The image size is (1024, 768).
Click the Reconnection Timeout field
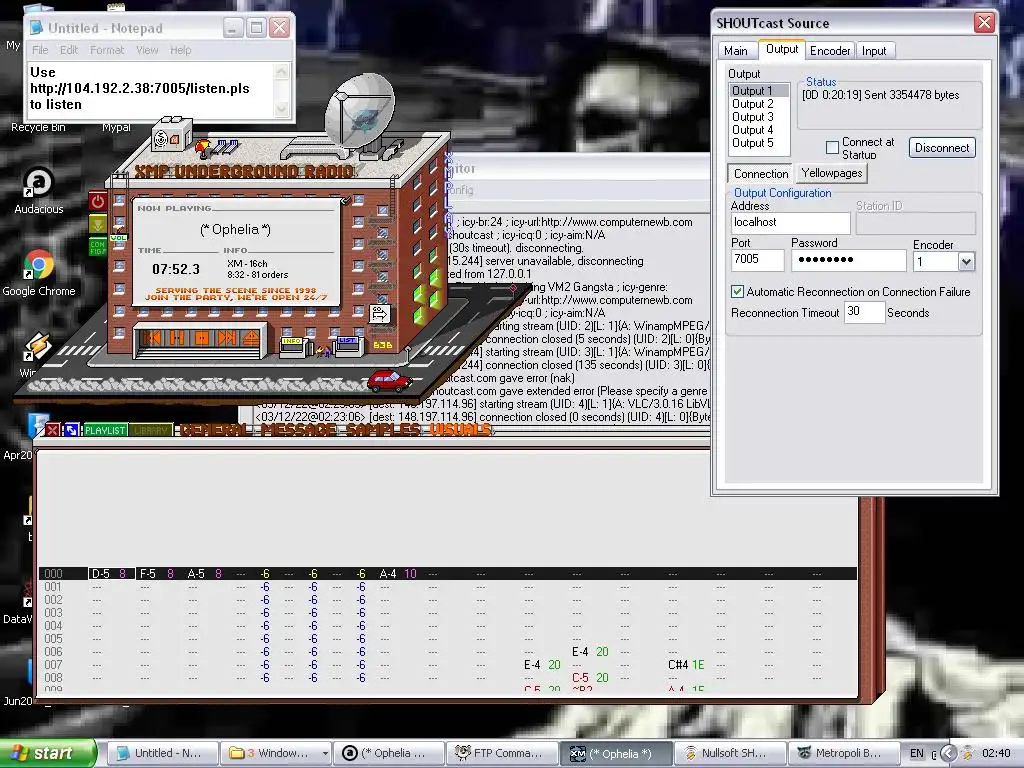[863, 312]
